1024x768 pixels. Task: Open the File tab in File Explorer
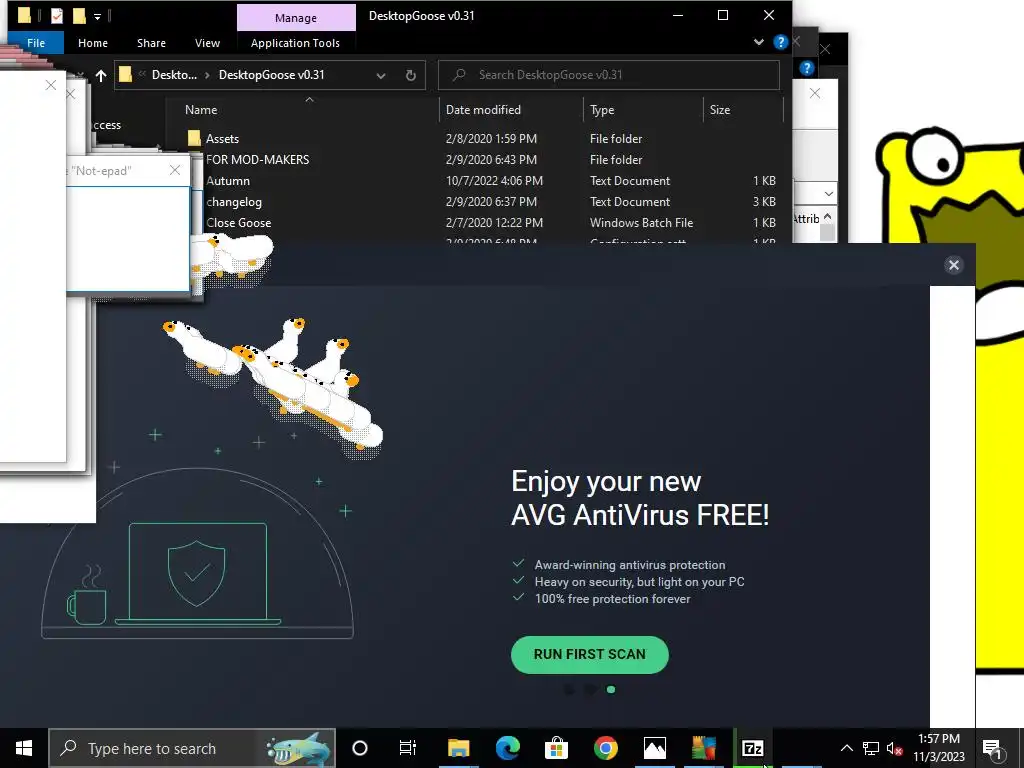(36, 43)
